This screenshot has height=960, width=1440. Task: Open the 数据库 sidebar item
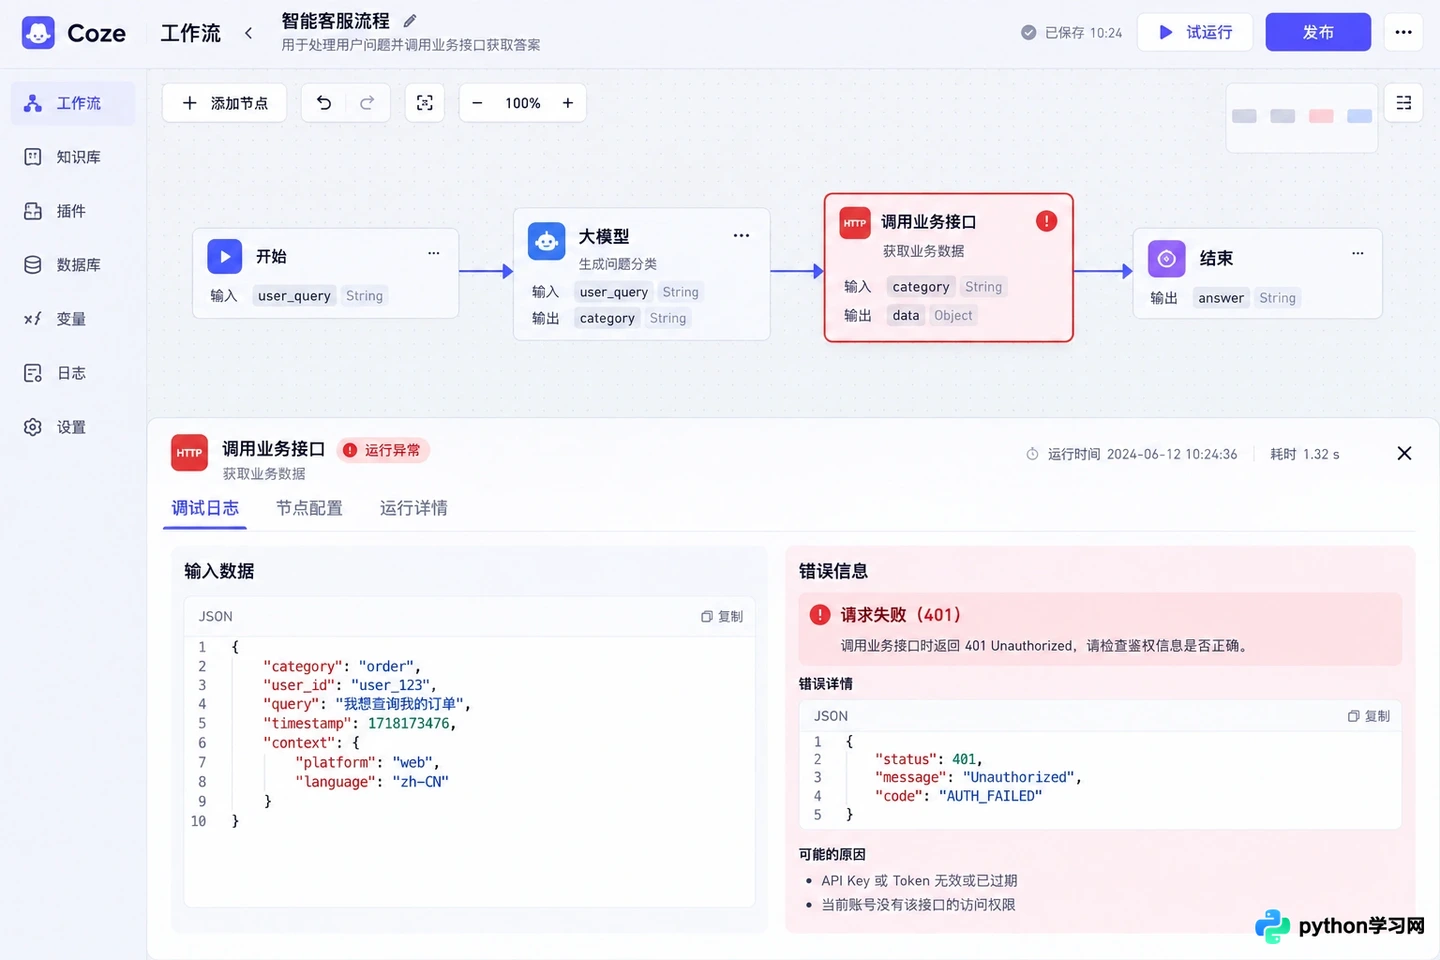[x=72, y=265]
